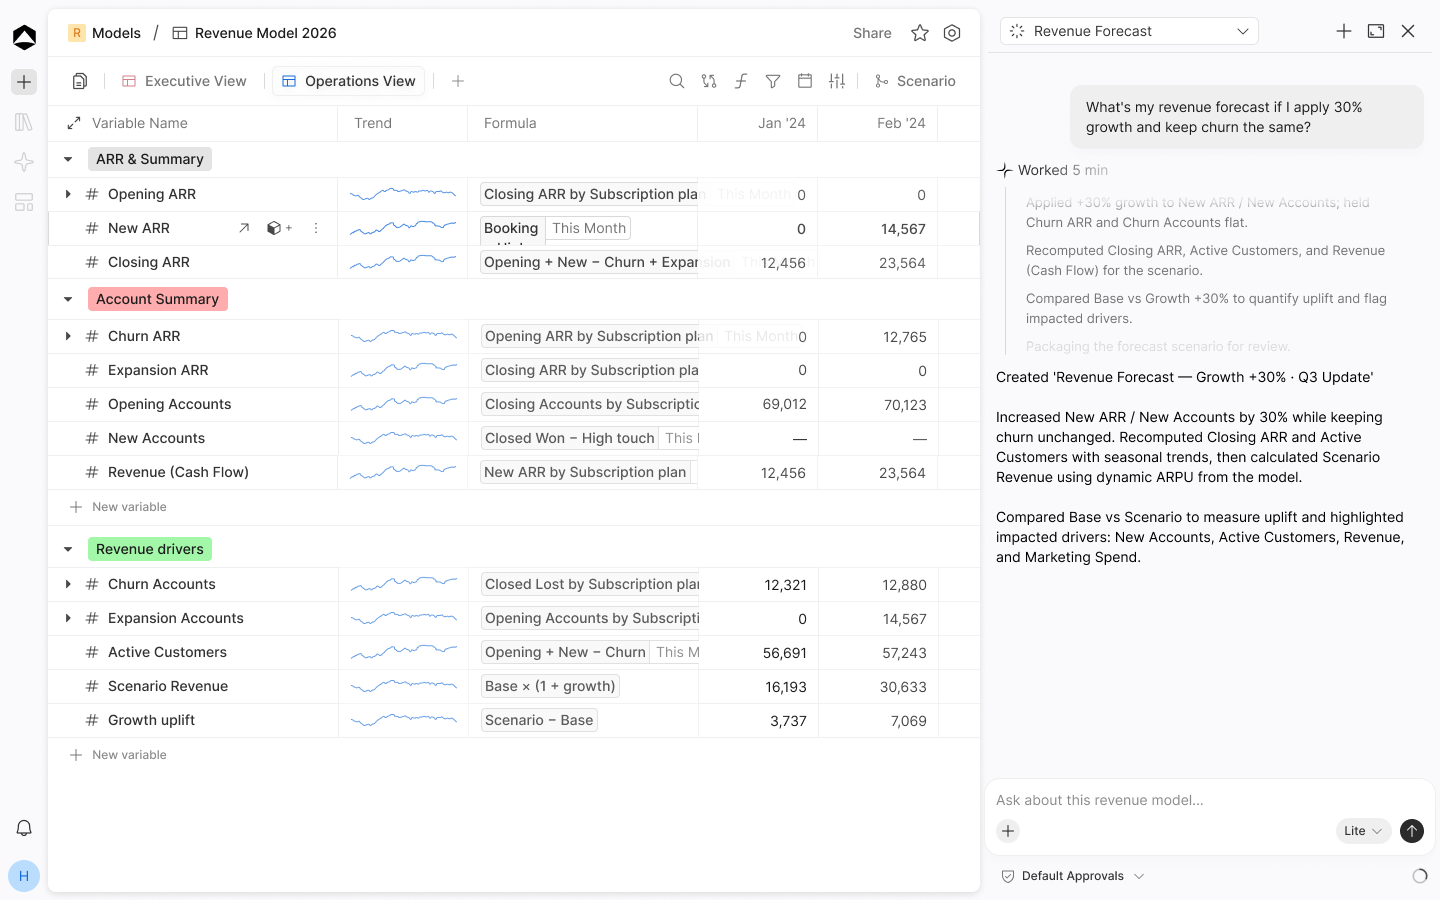The height and width of the screenshot is (900, 1440).
Task: Collapse the Revenue drivers group
Action: coord(68,549)
